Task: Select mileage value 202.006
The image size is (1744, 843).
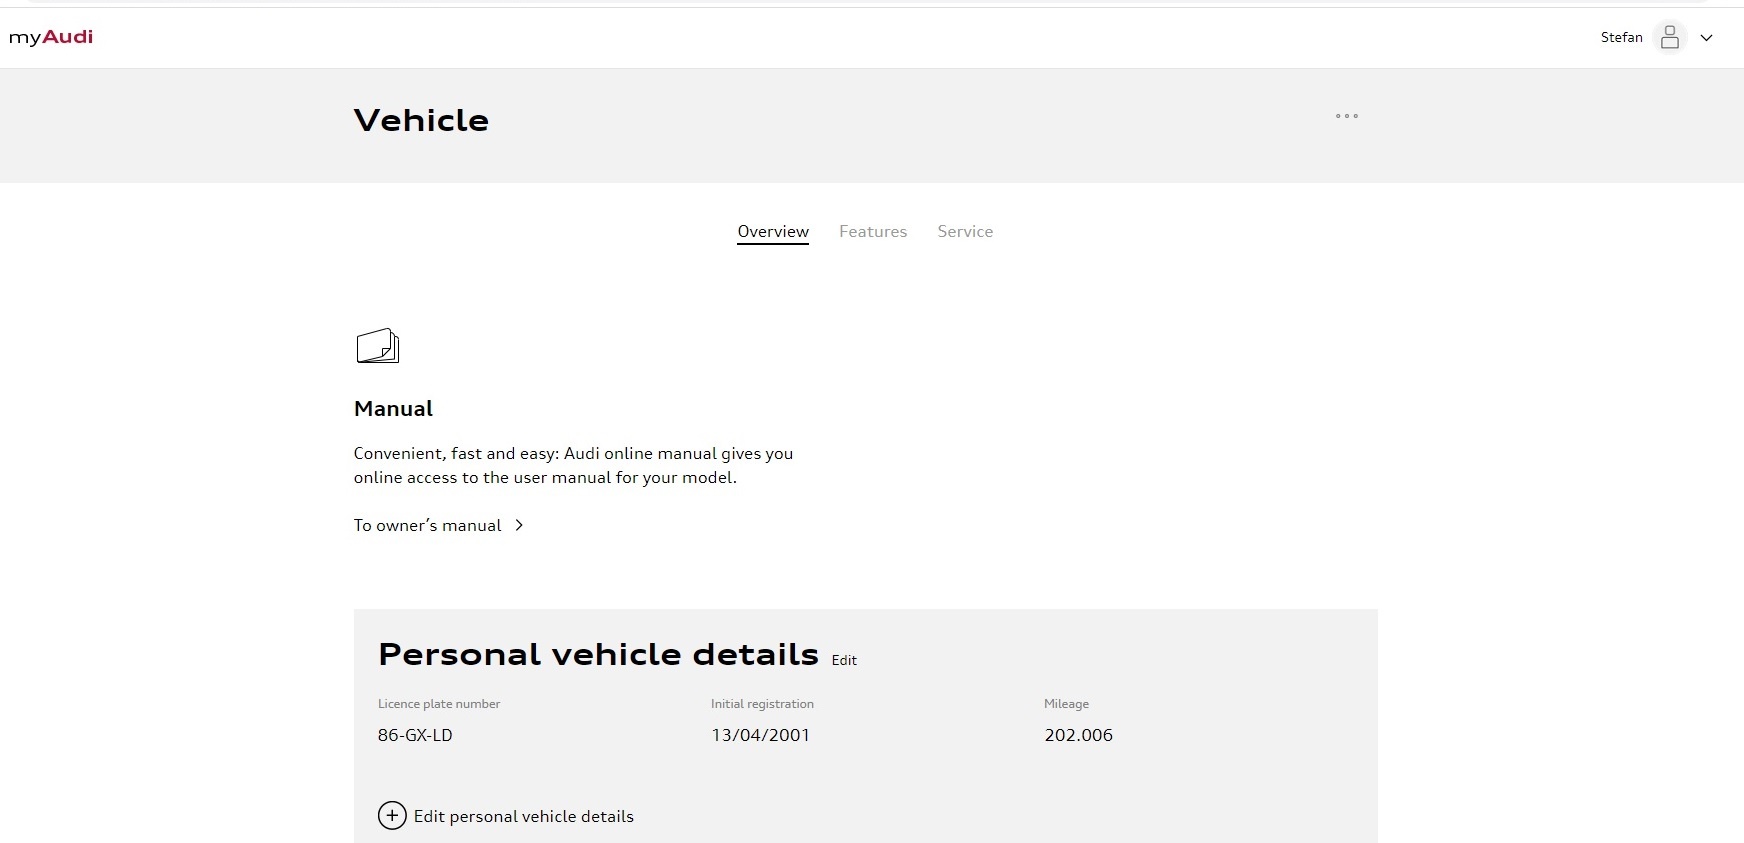Action: pos(1078,735)
